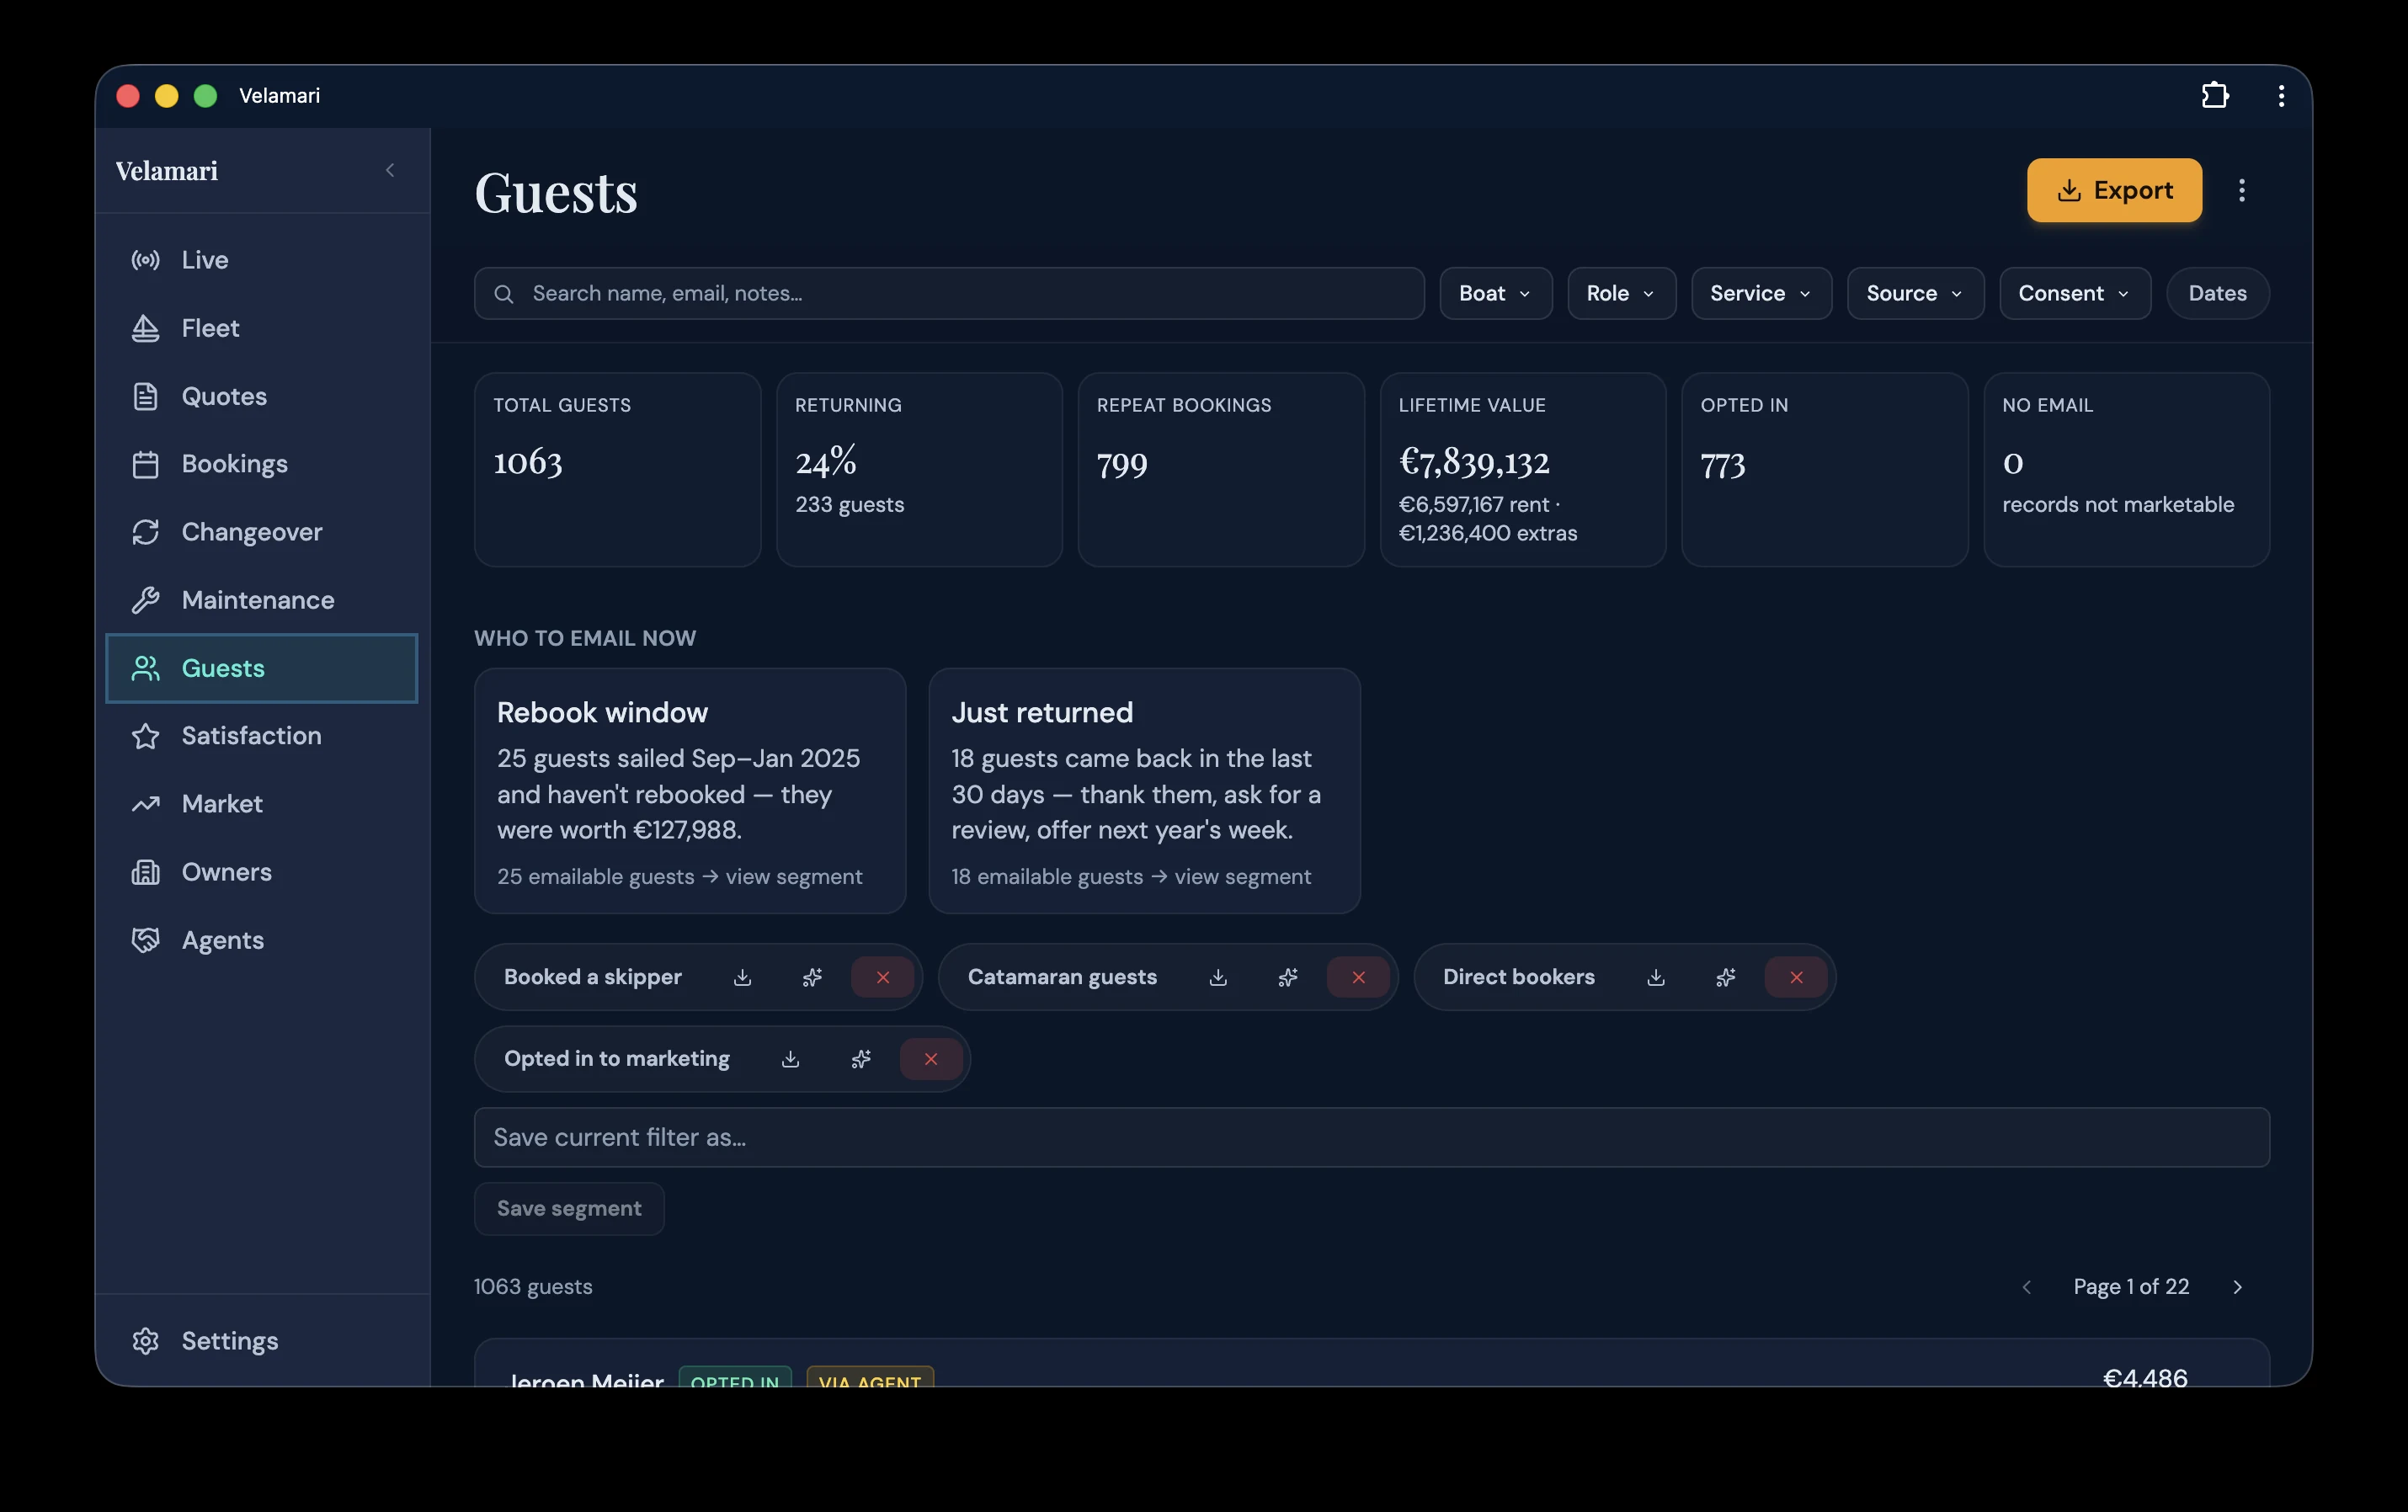The height and width of the screenshot is (1512, 2408).
Task: Open Settings at the sidebar bottom
Action: click(x=262, y=1341)
